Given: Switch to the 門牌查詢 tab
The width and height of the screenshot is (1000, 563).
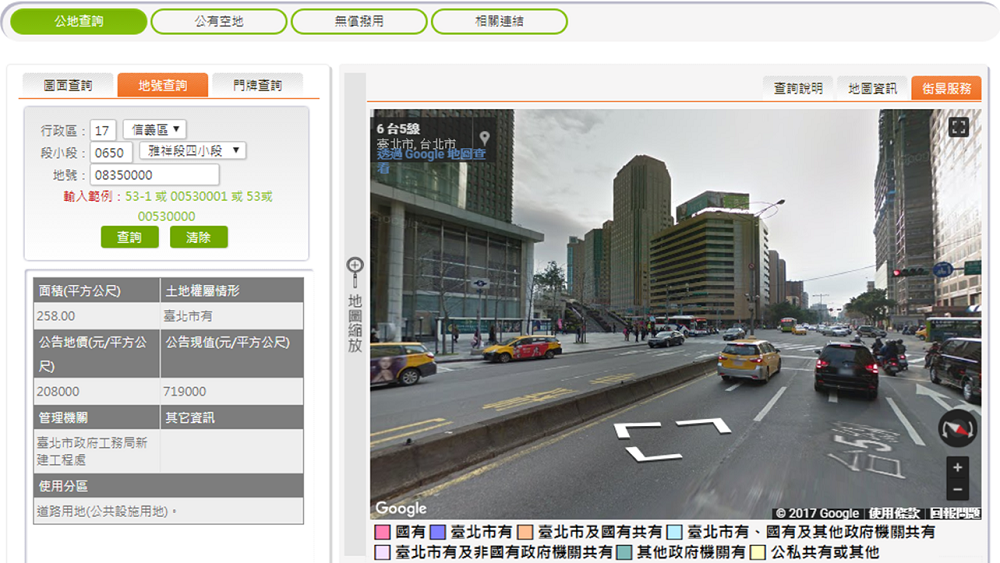Looking at the screenshot, I should (257, 86).
